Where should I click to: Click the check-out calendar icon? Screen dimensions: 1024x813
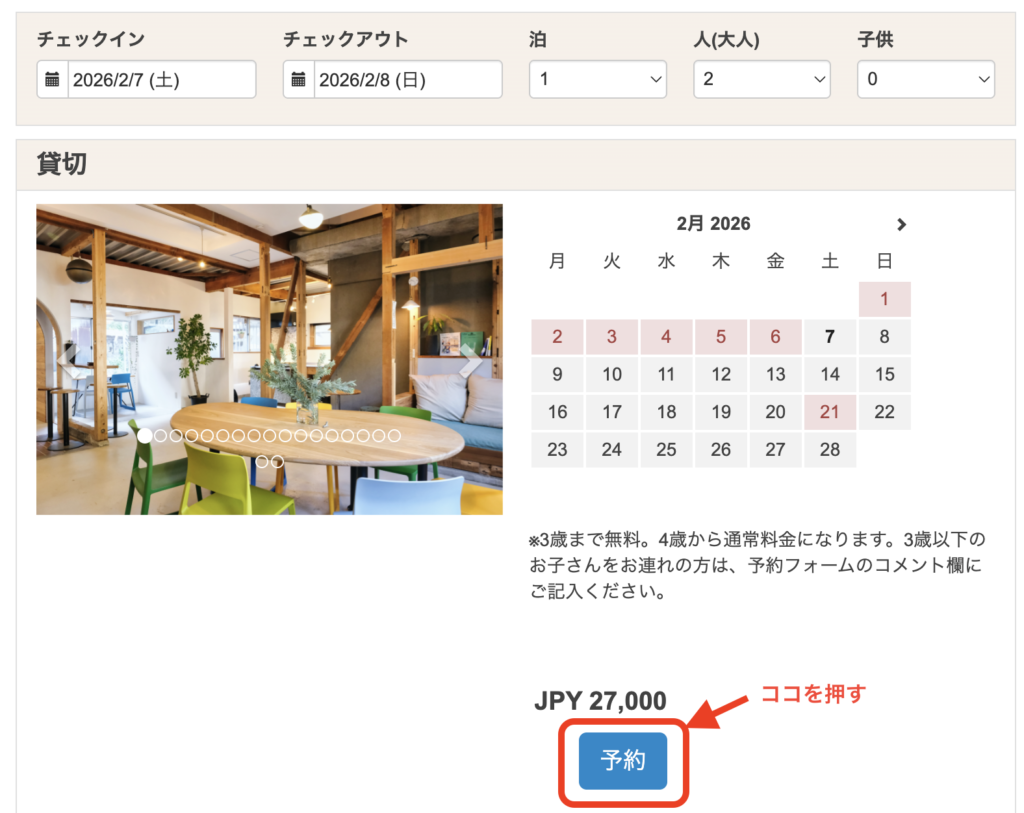tap(299, 80)
